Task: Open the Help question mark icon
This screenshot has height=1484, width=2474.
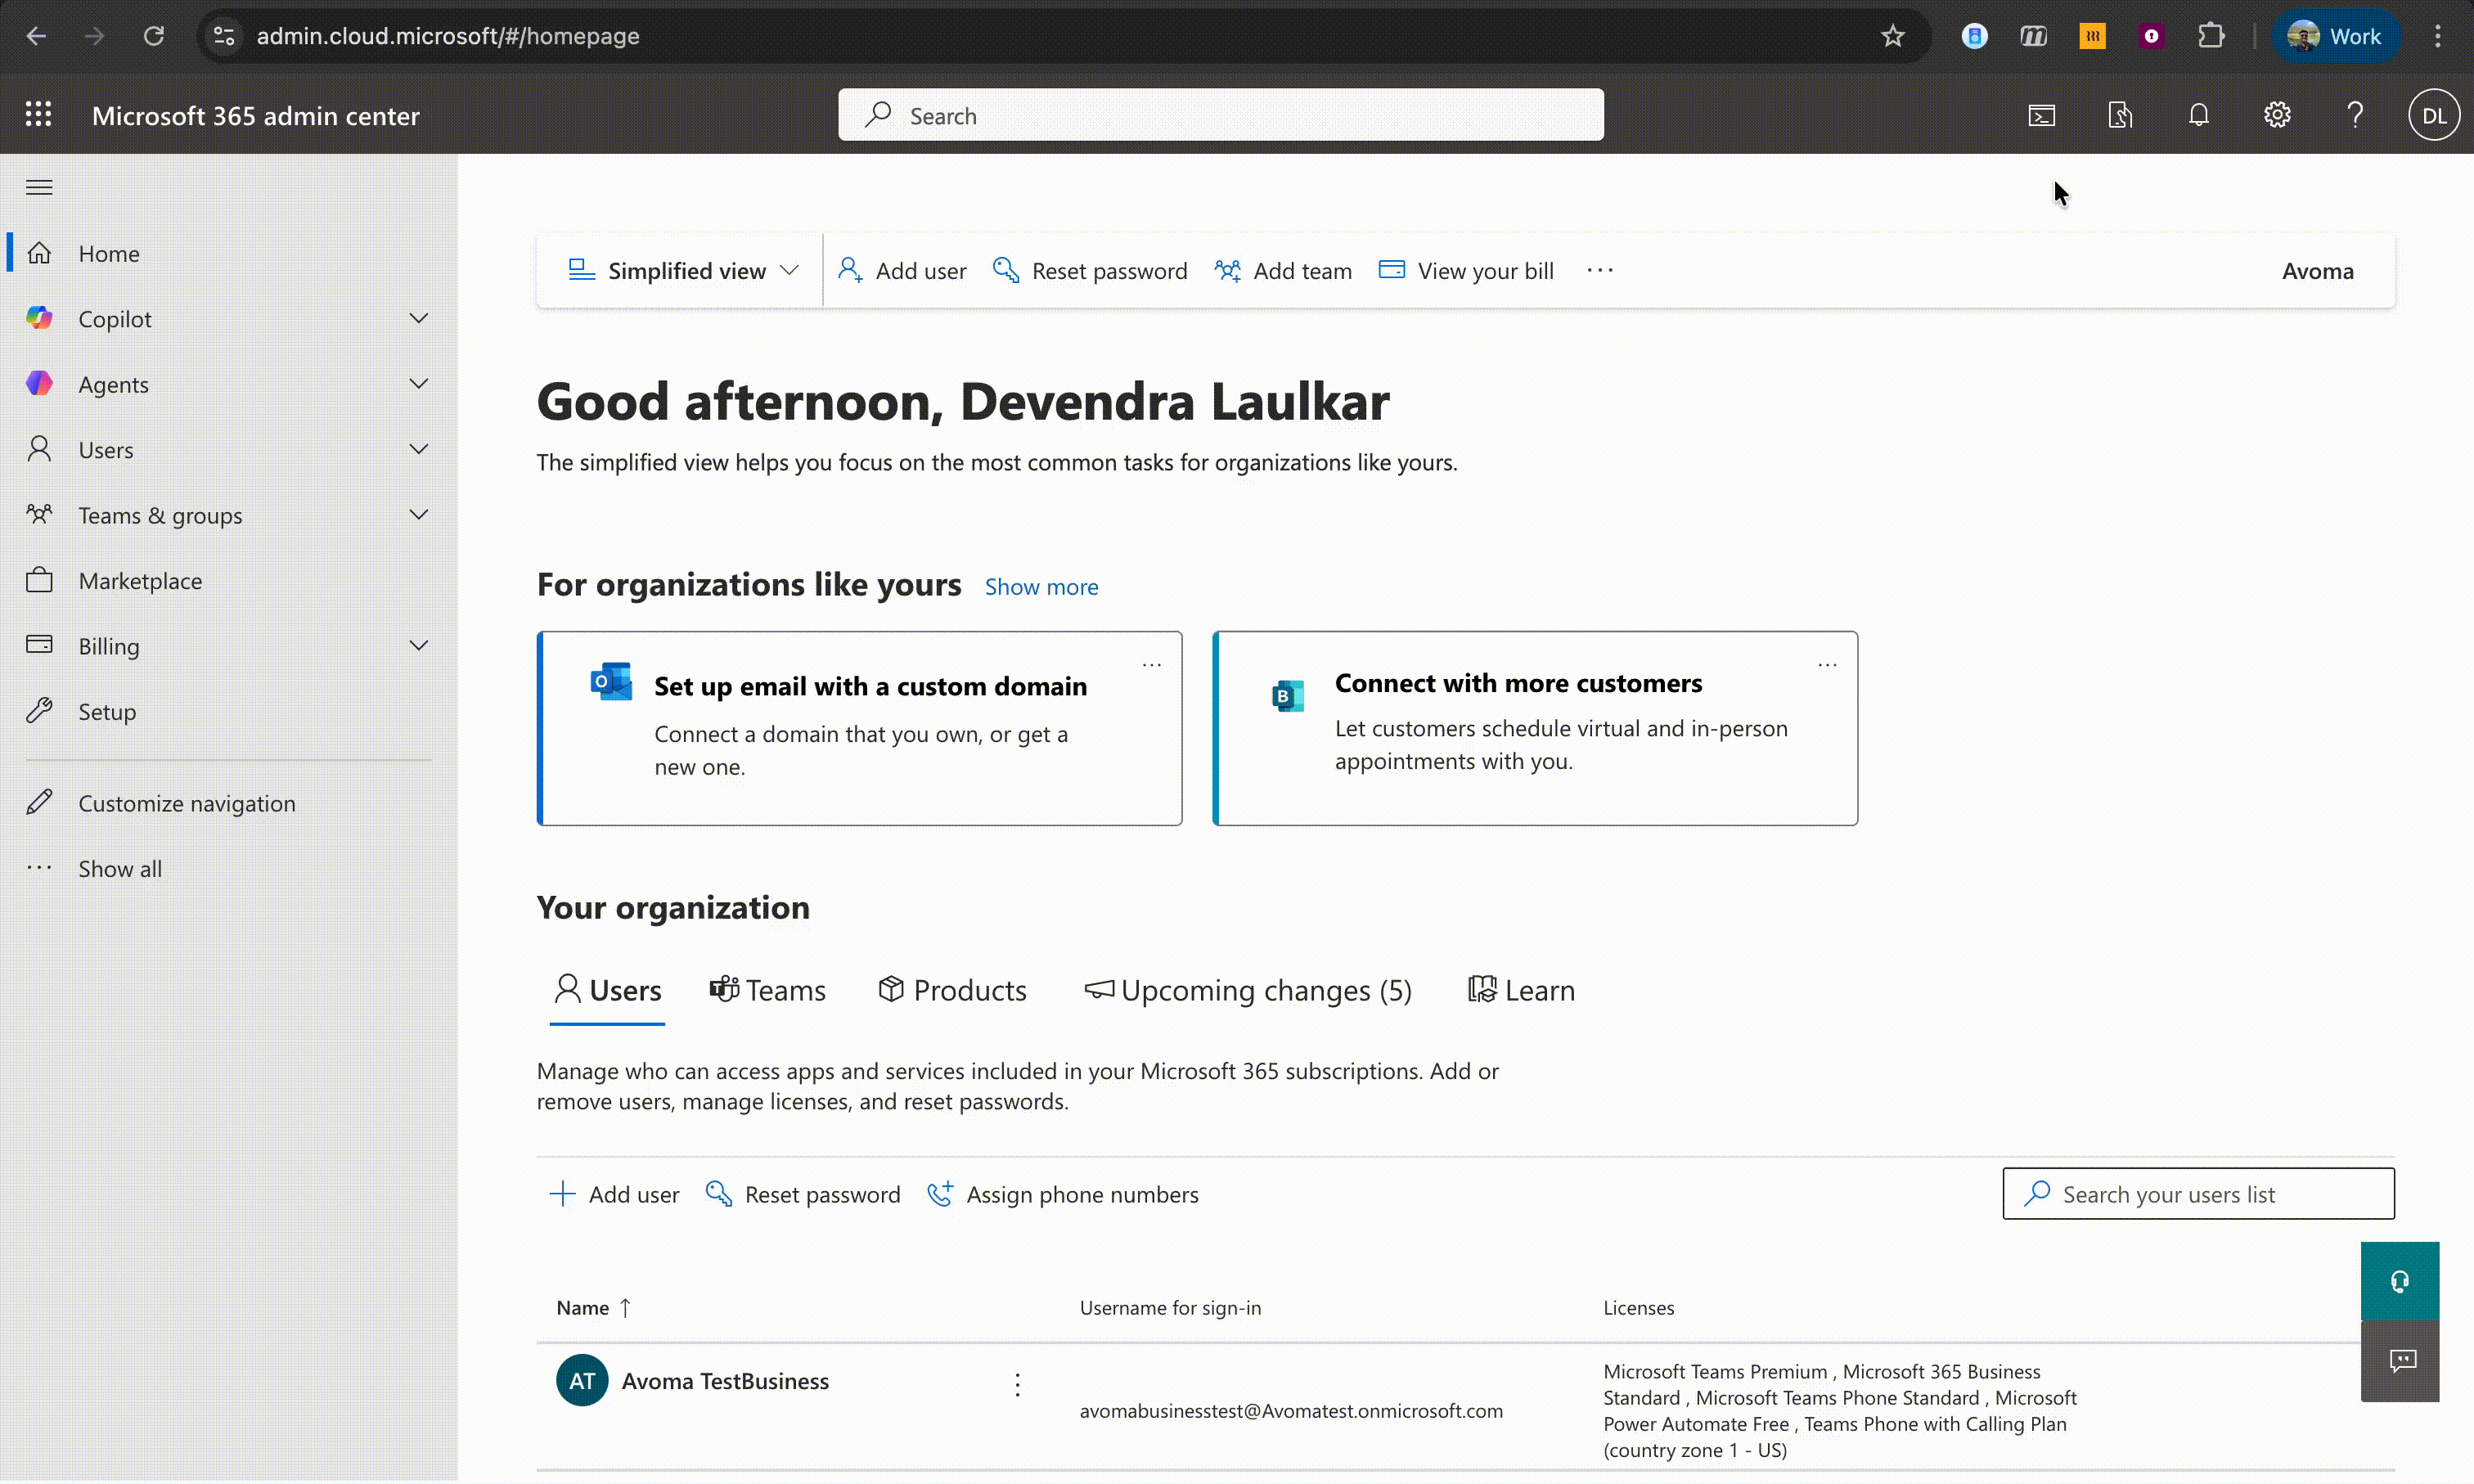Action: point(2356,114)
